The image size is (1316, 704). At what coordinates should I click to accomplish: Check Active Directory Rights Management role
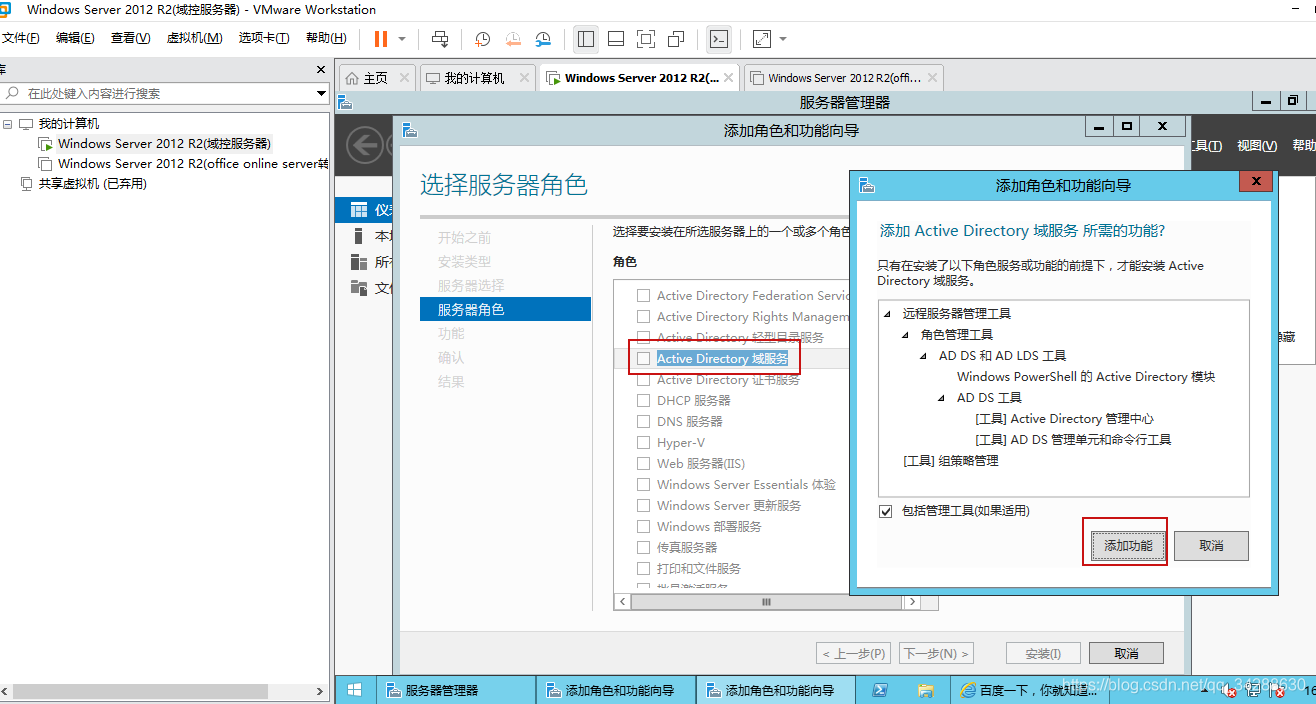click(644, 317)
